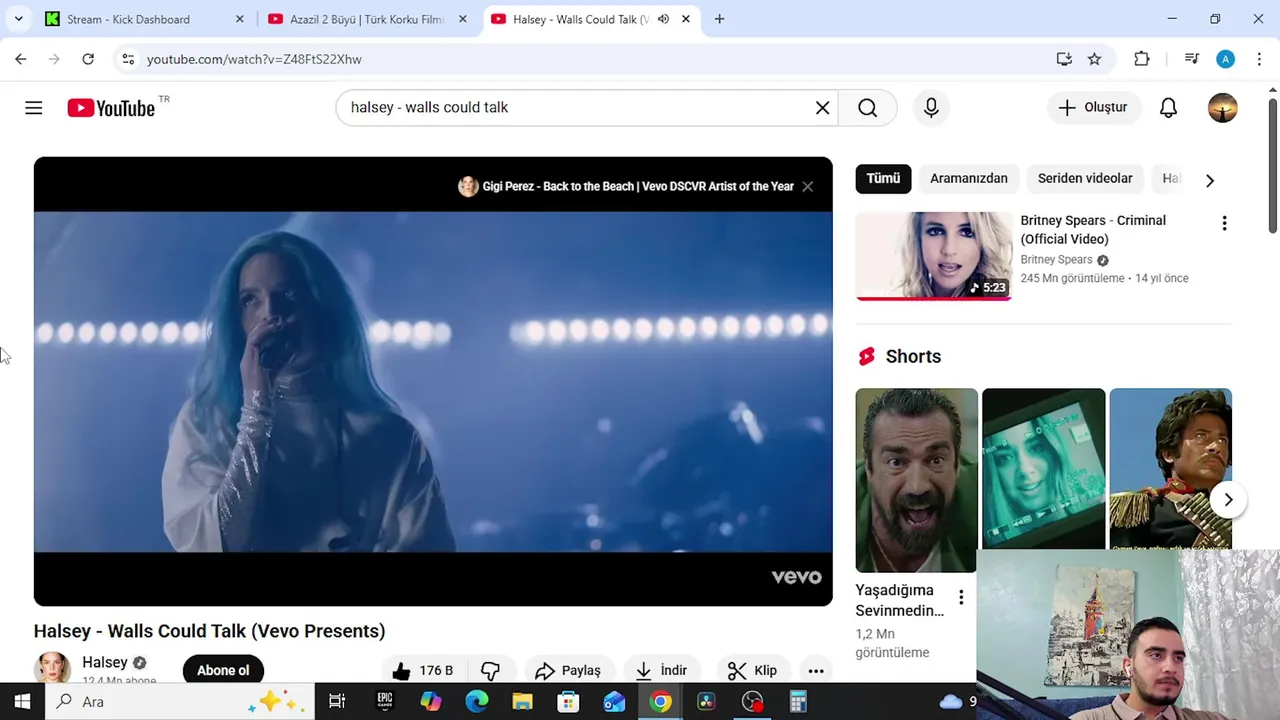Launch Epic Games from the taskbar
This screenshot has width=1280, height=720.
(384, 701)
